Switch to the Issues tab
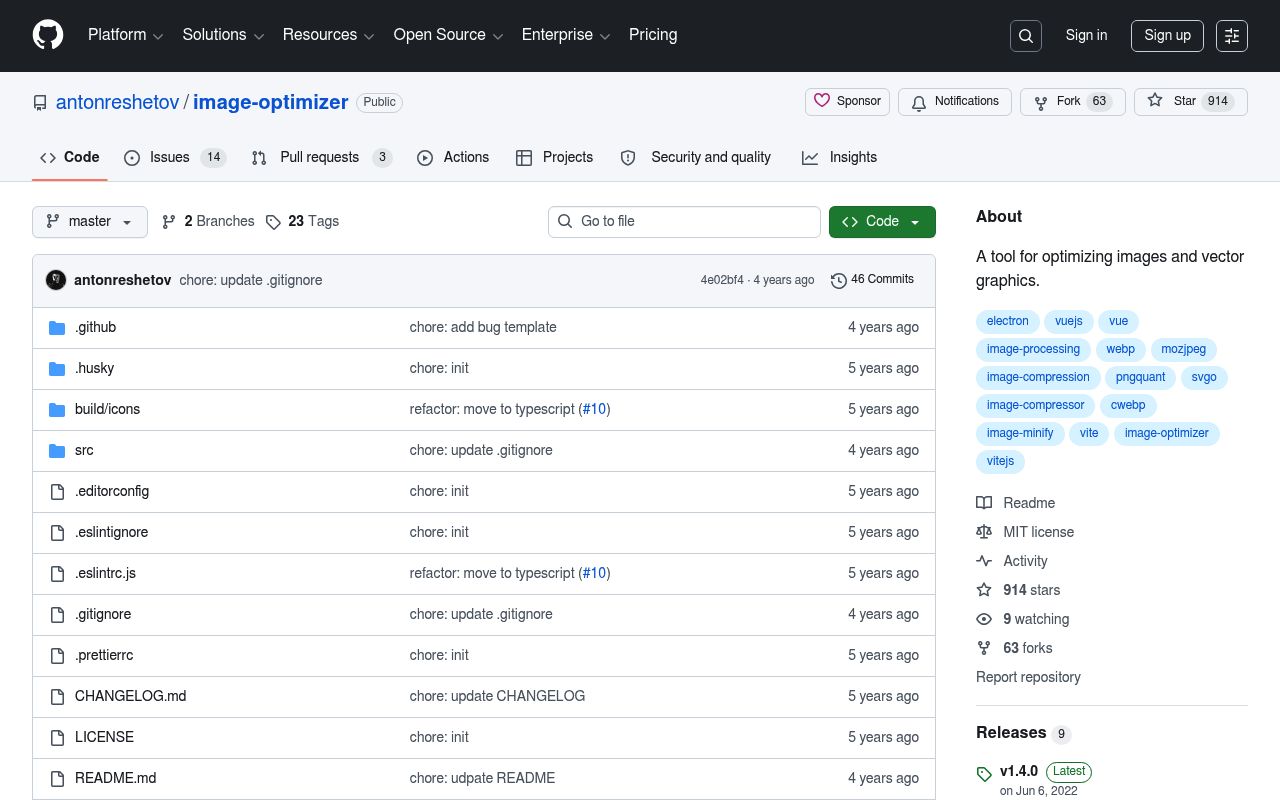This screenshot has width=1280, height=800. click(169, 157)
